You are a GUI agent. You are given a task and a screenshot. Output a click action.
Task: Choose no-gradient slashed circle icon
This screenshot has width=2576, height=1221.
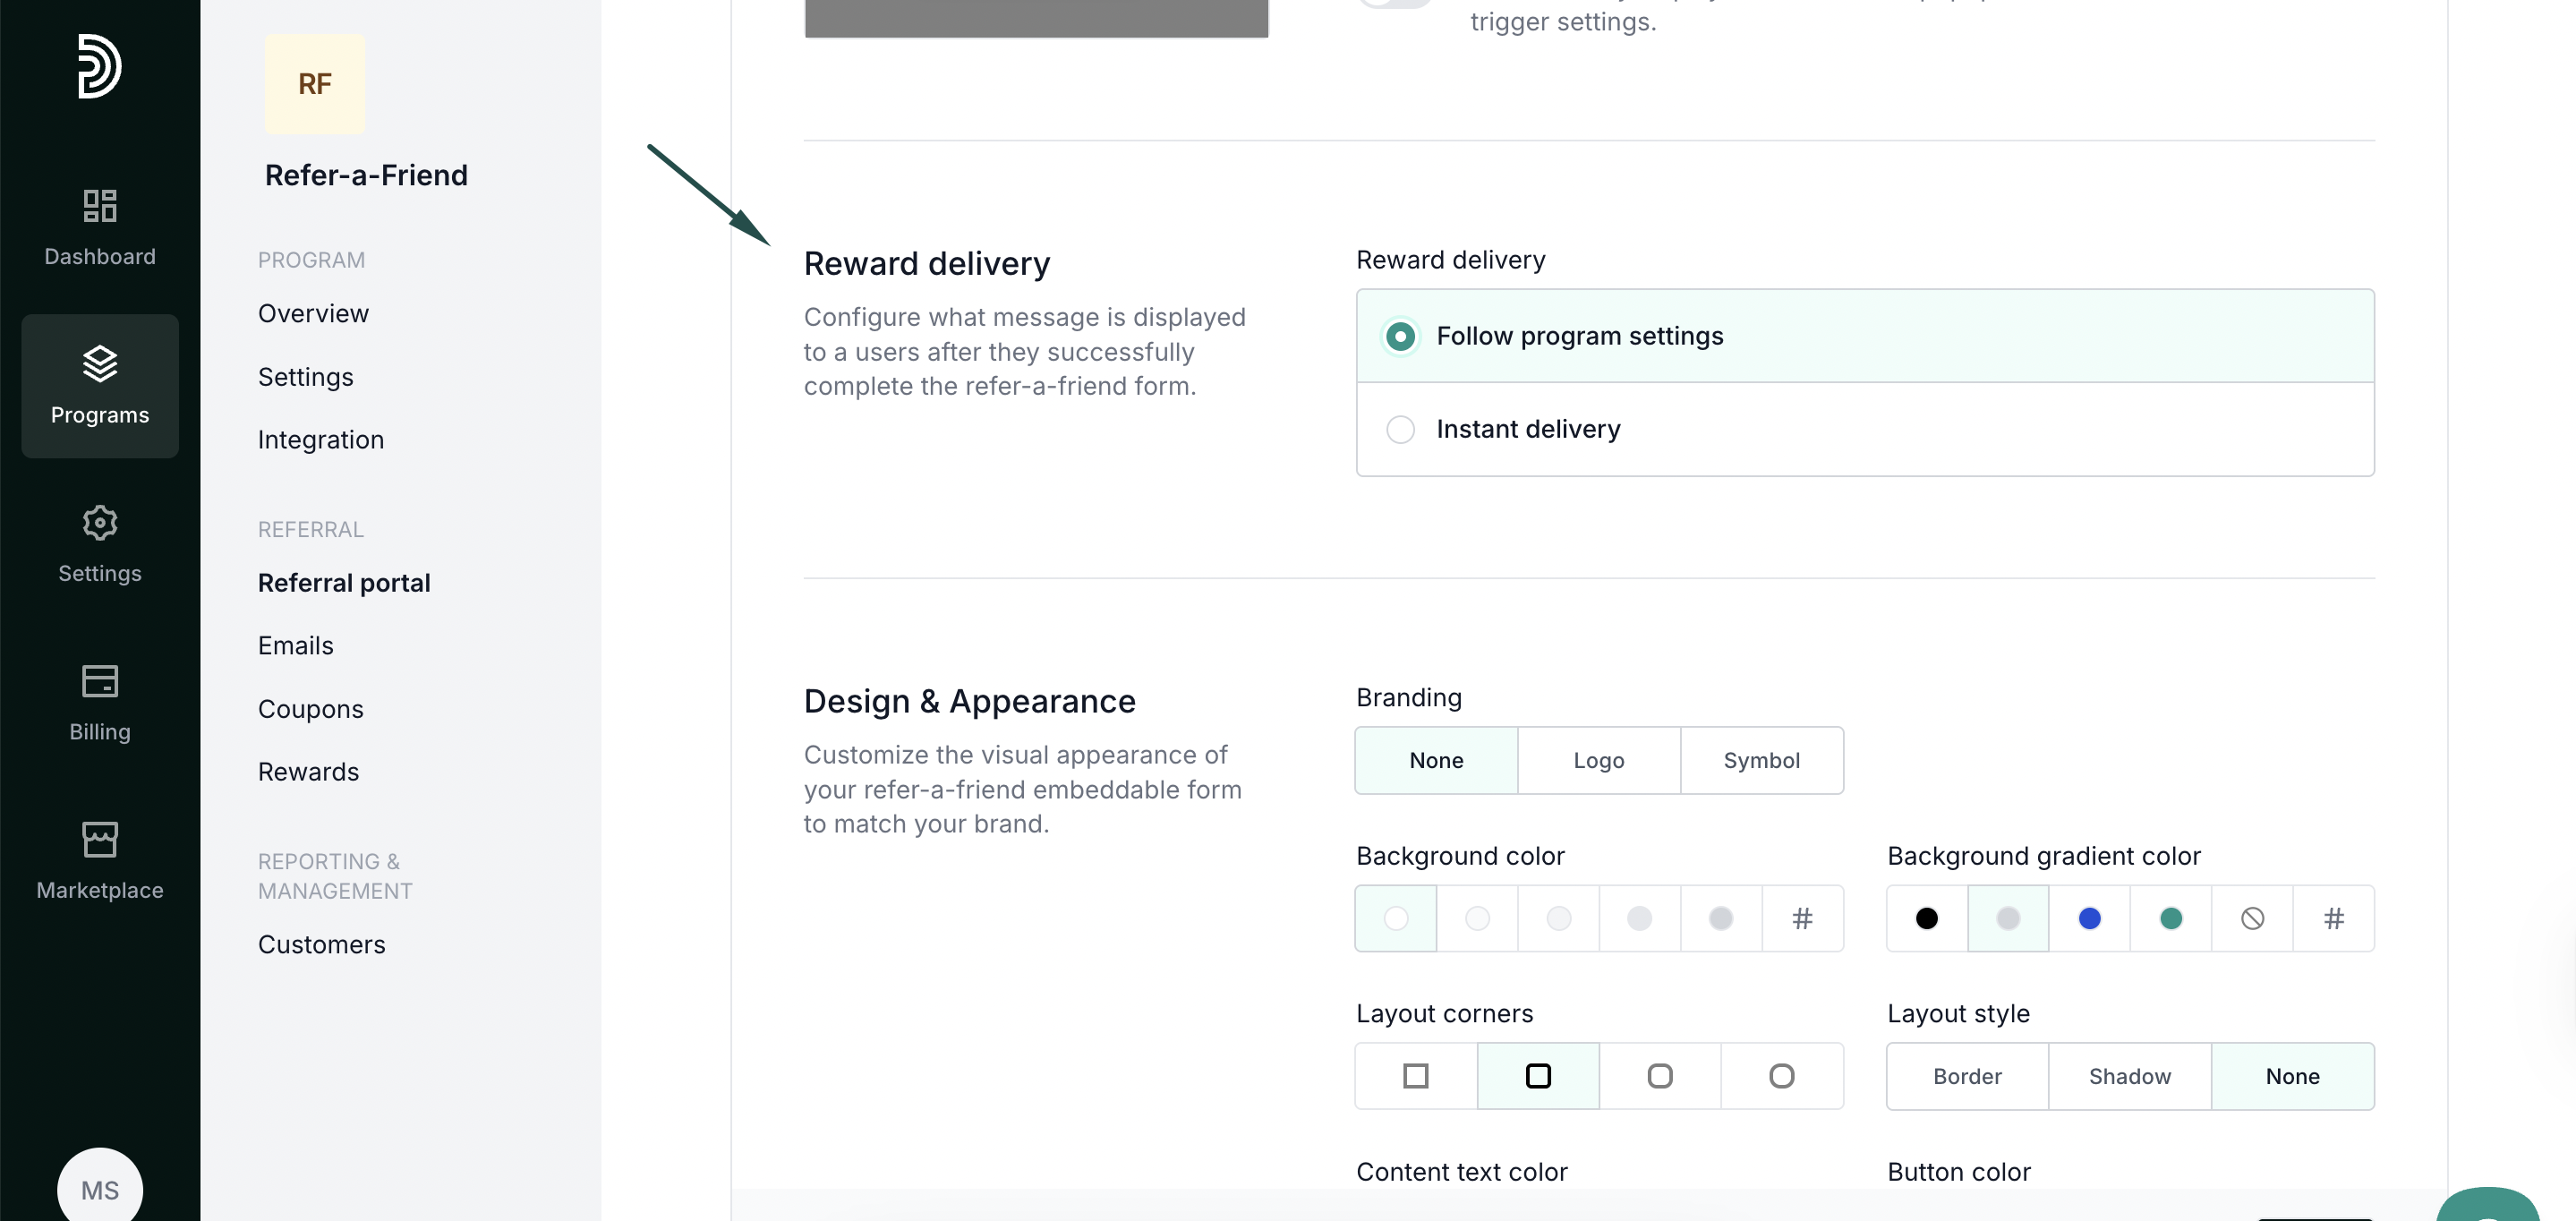coord(2251,918)
